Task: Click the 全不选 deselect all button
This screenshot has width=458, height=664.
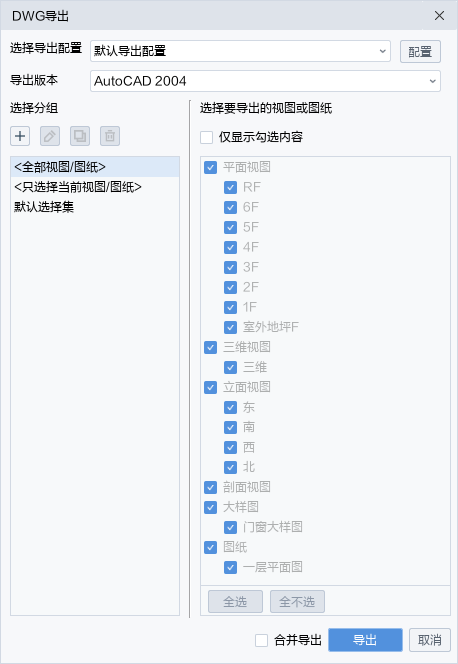Action: point(297,601)
